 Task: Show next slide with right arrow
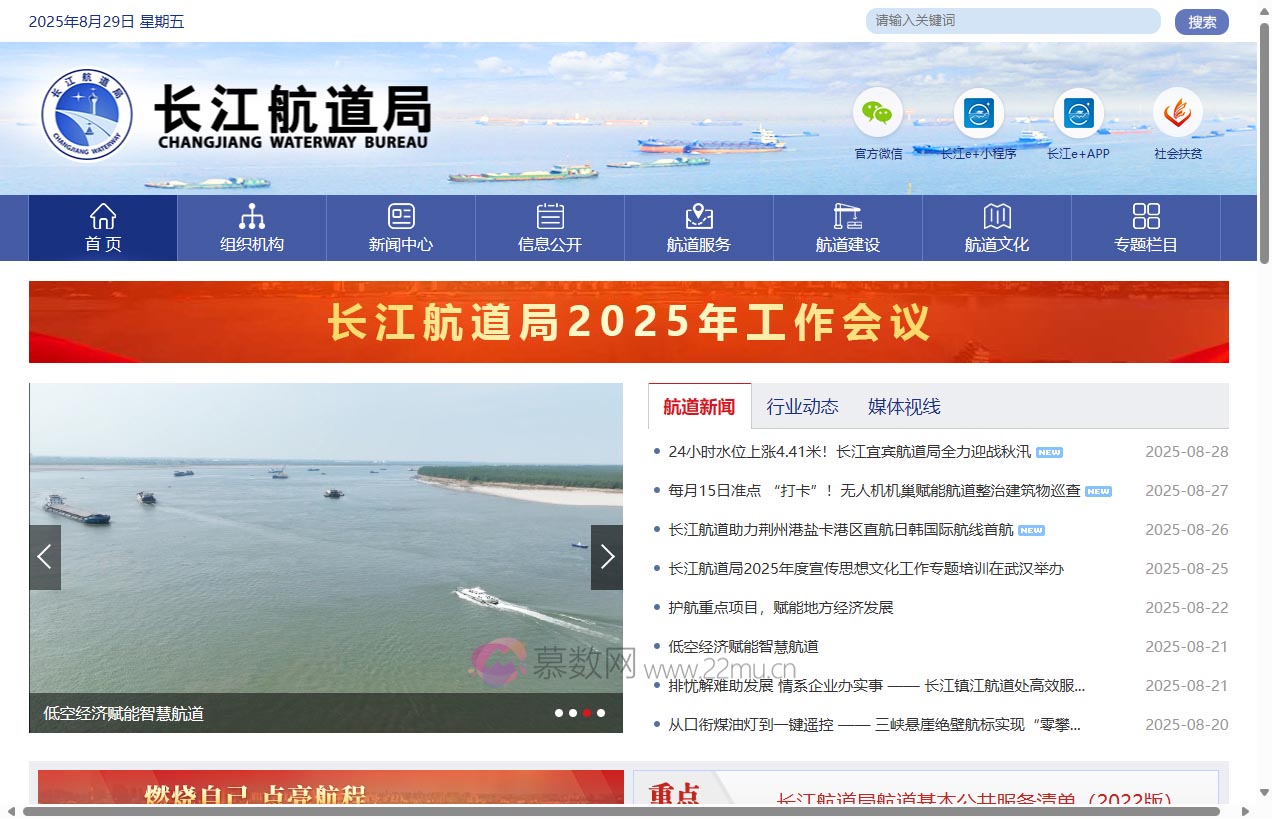[607, 557]
